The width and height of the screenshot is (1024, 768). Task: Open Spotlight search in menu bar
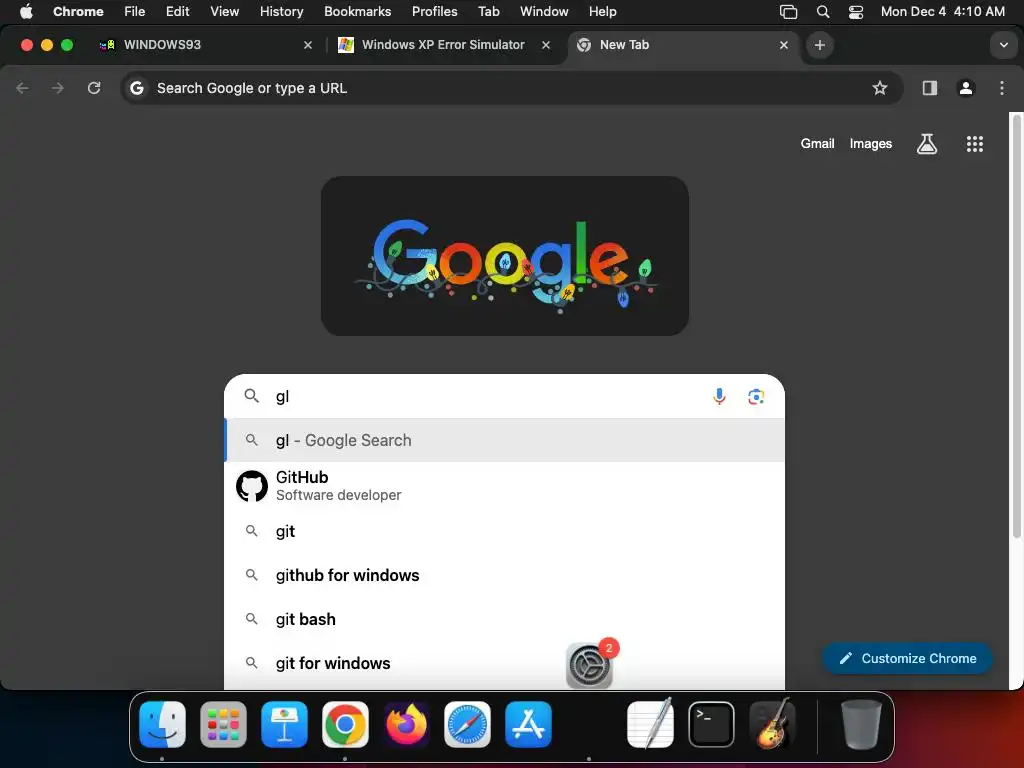[823, 12]
